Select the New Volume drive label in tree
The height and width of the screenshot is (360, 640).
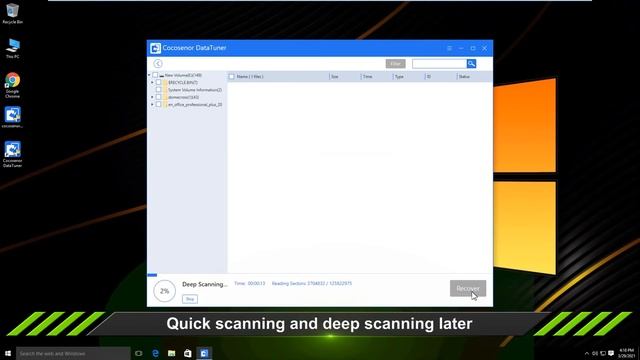tap(183, 76)
